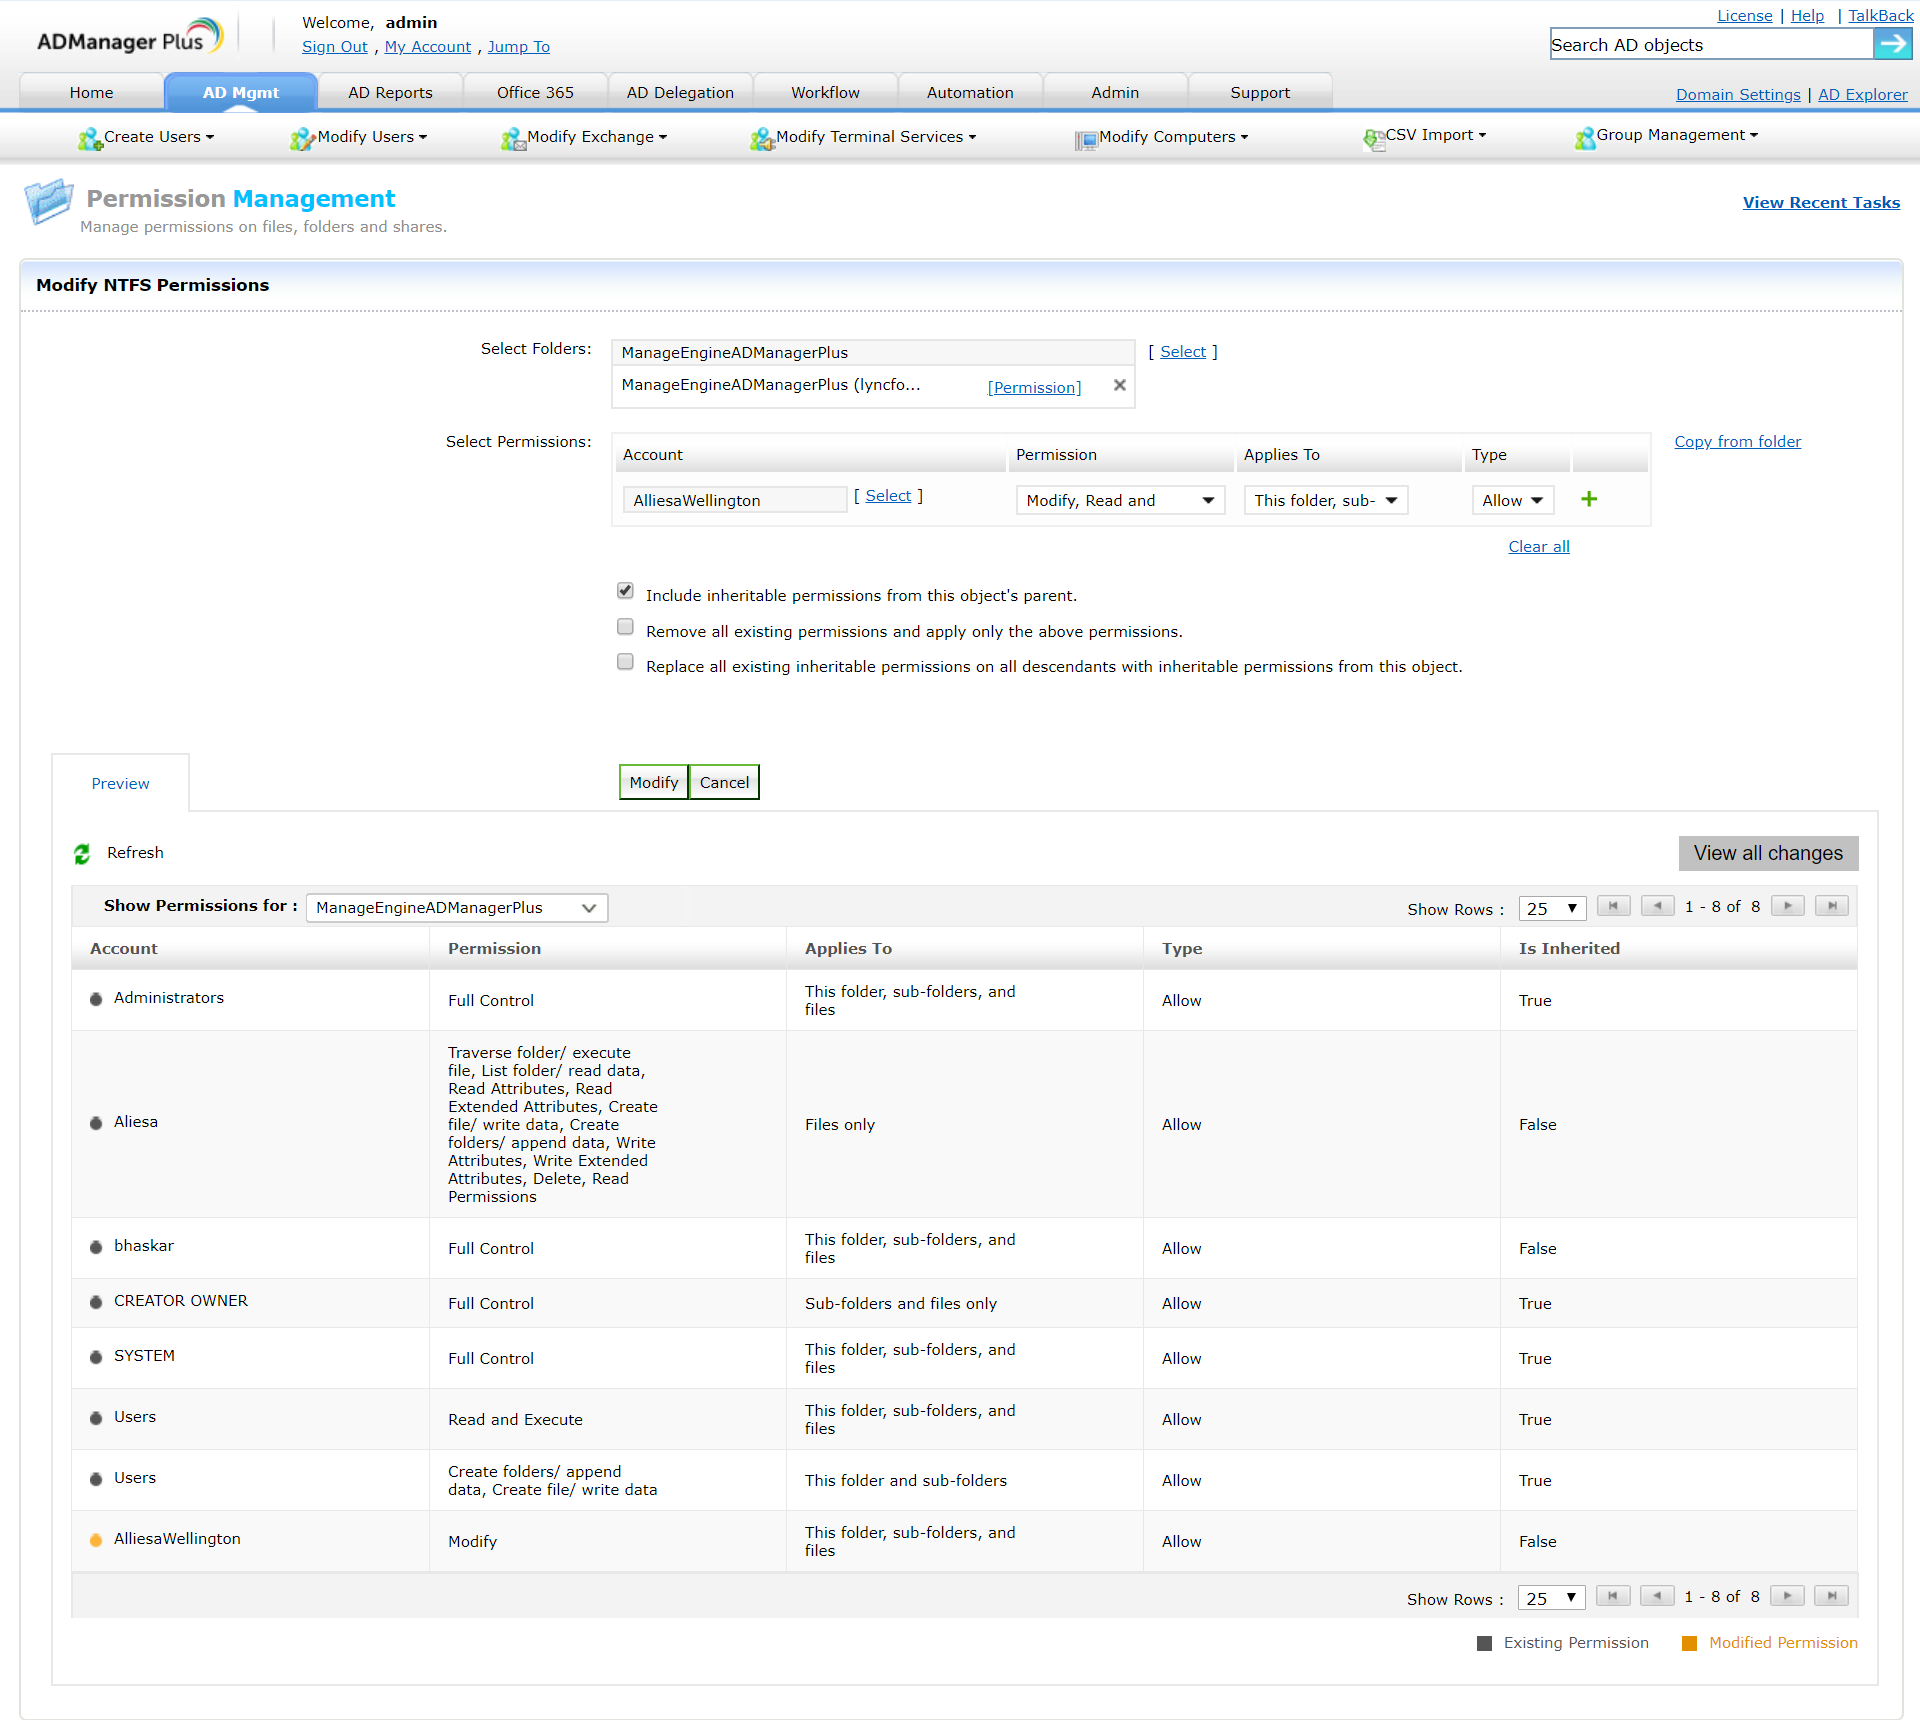
Task: Open the Permission dropdown showing Modify, Read
Action: point(1119,500)
